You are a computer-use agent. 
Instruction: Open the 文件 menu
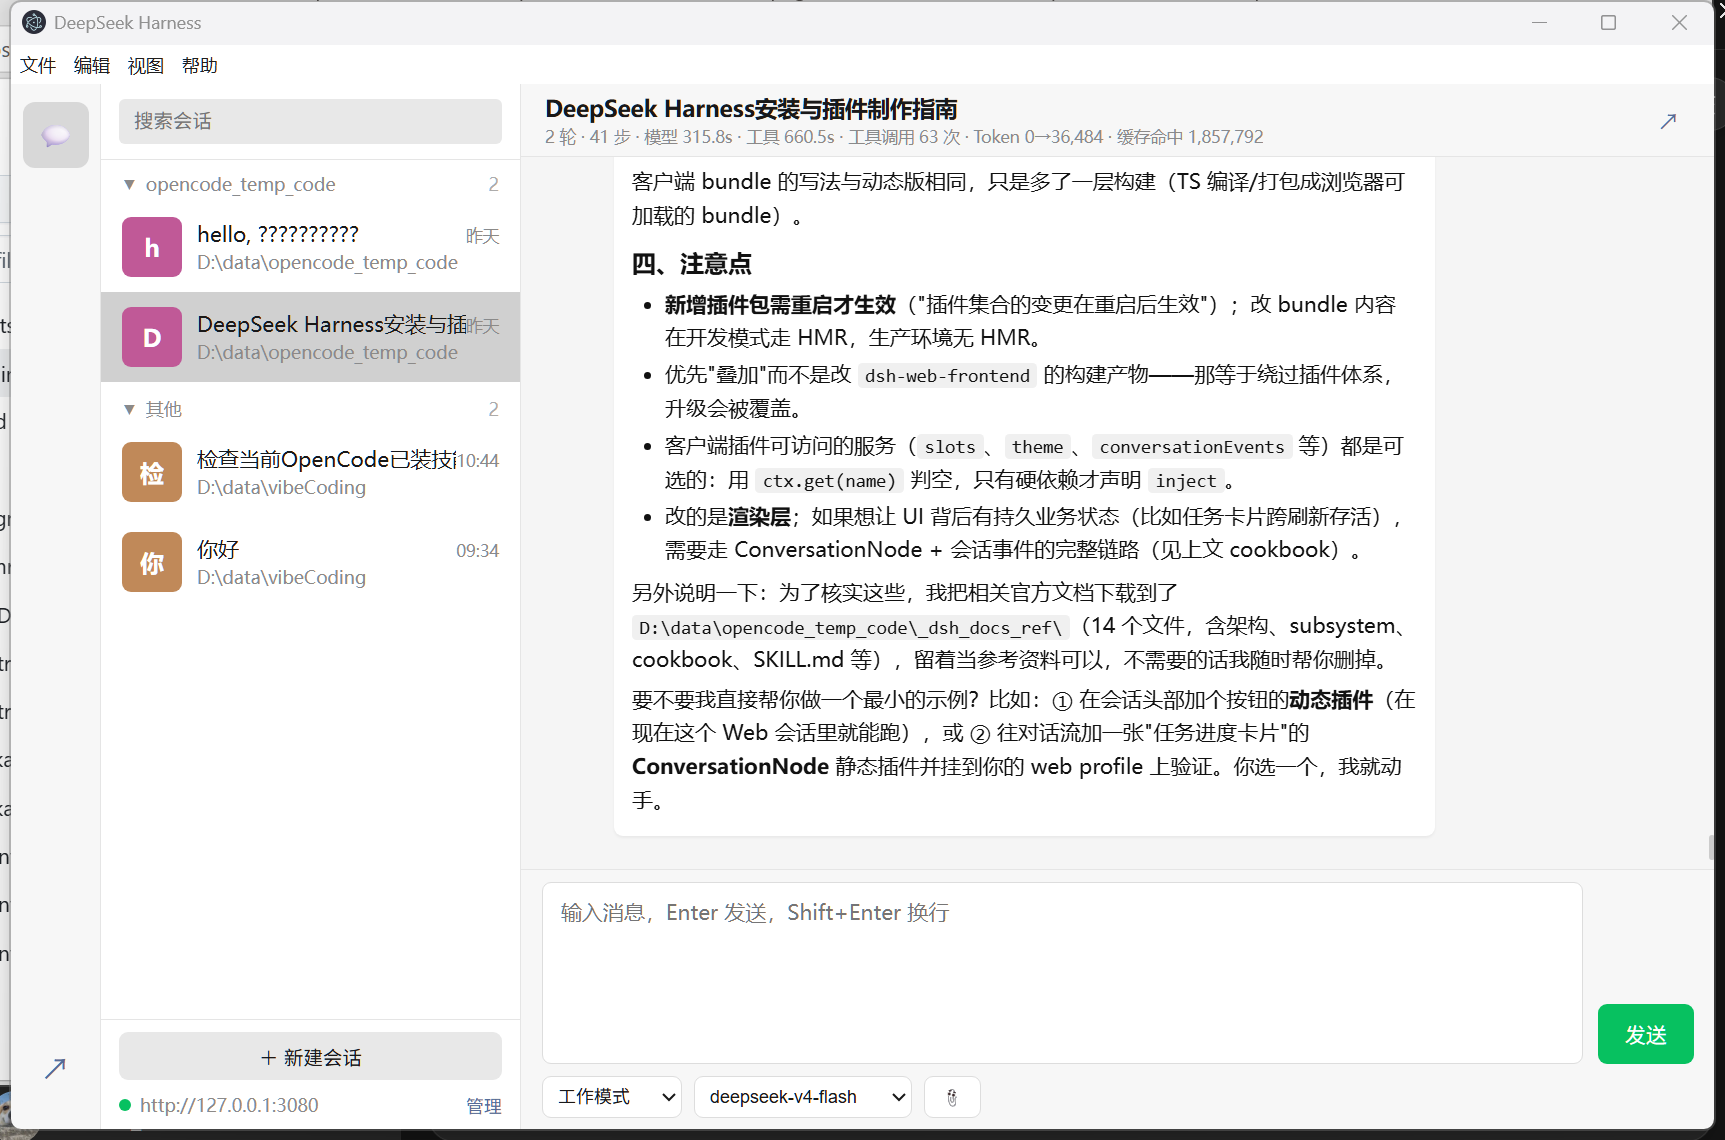pyautogui.click(x=38, y=66)
